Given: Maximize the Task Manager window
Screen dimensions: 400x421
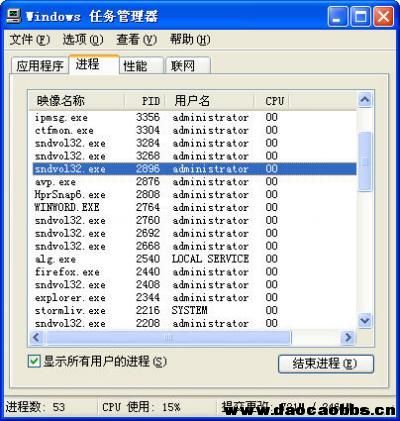Looking at the screenshot, I should pyautogui.click(x=360, y=16).
